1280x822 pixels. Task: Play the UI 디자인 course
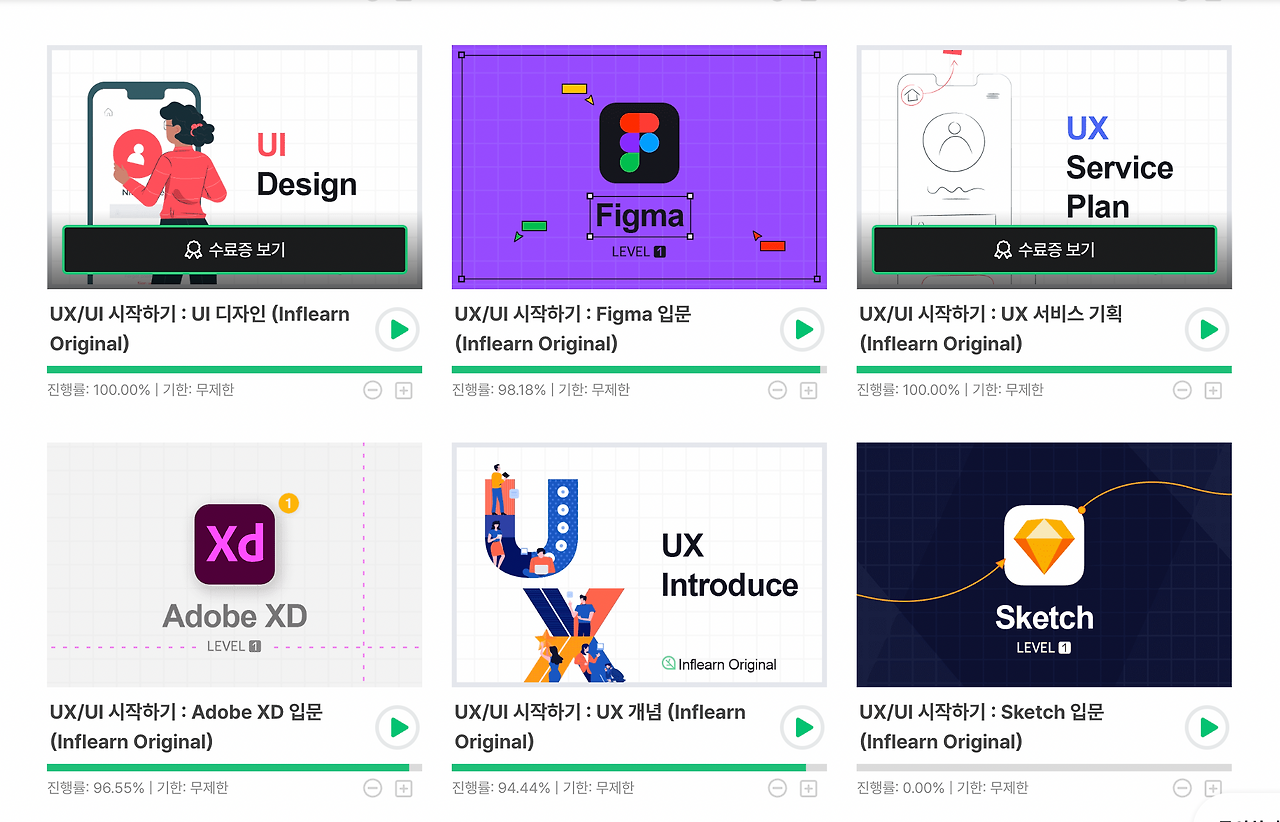coord(398,329)
